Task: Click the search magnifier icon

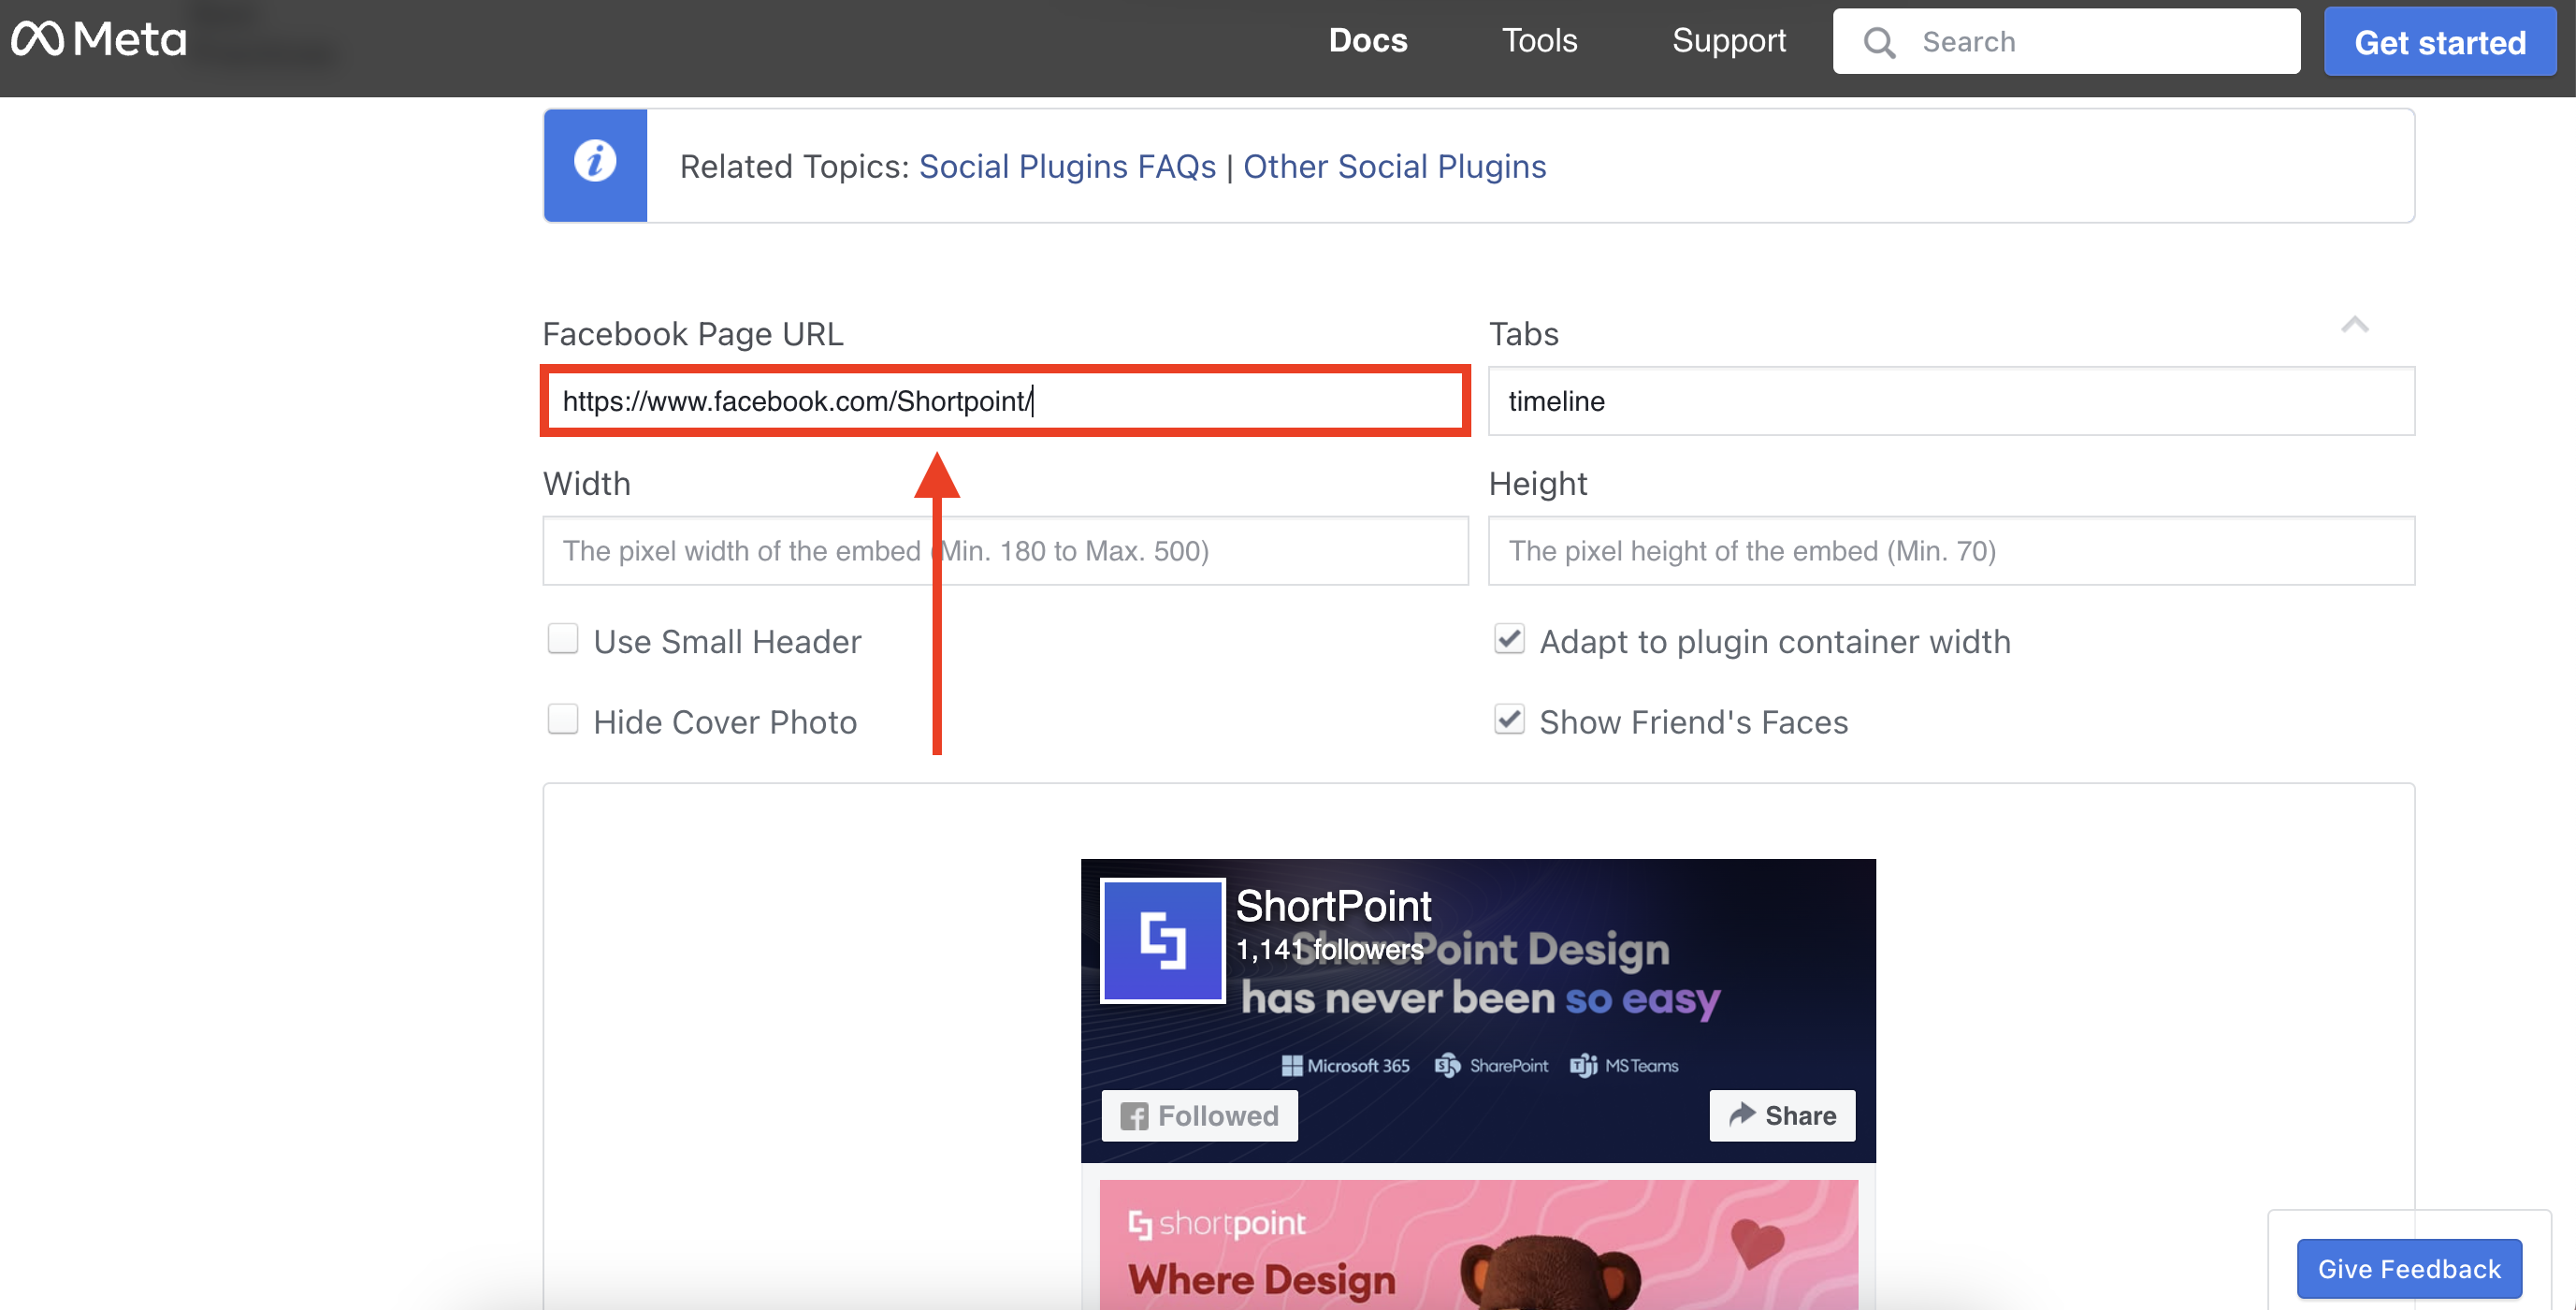Action: (x=1879, y=42)
